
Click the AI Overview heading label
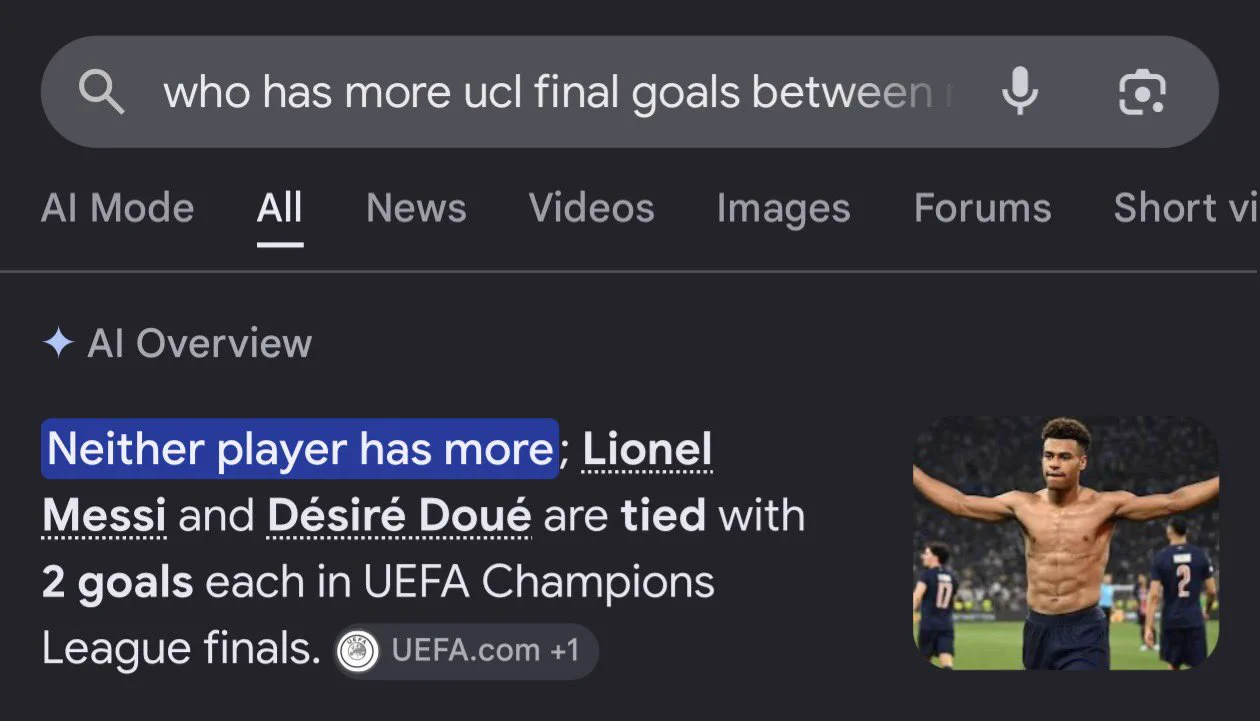coord(200,344)
